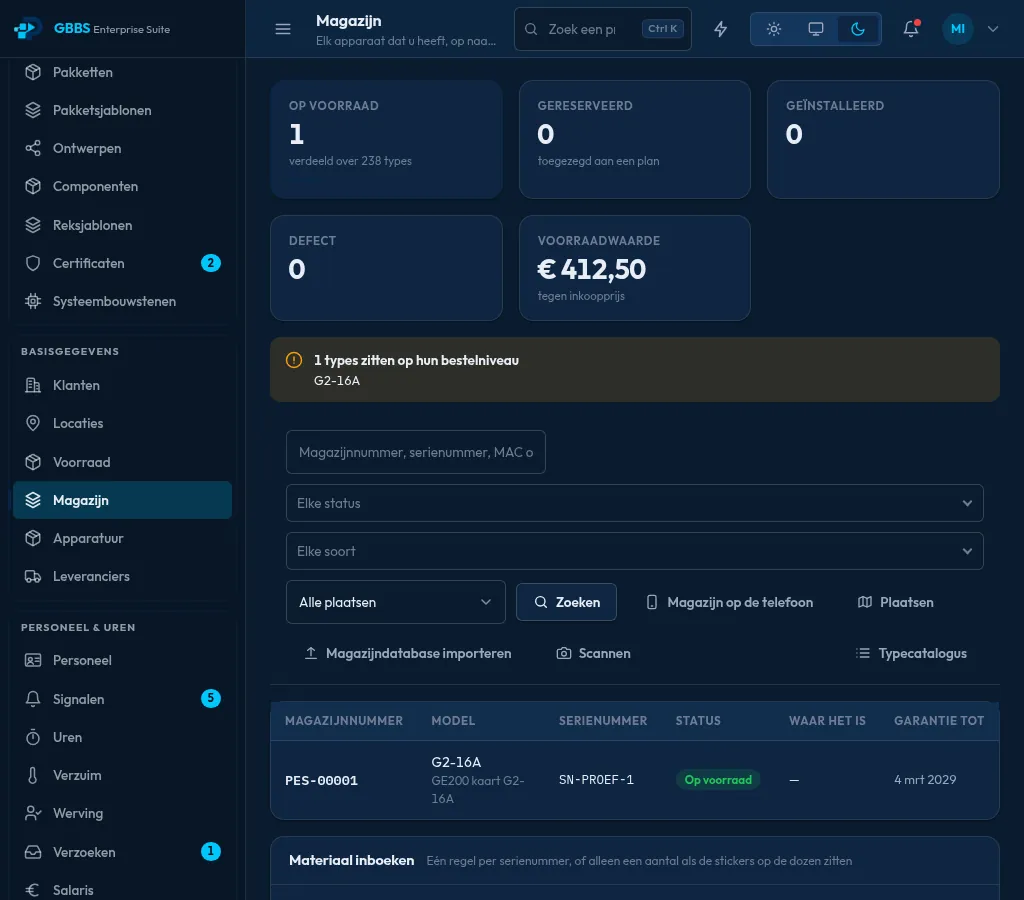Click the € 412,50 stock value
Viewport: 1024px width, 900px height.
(592, 269)
